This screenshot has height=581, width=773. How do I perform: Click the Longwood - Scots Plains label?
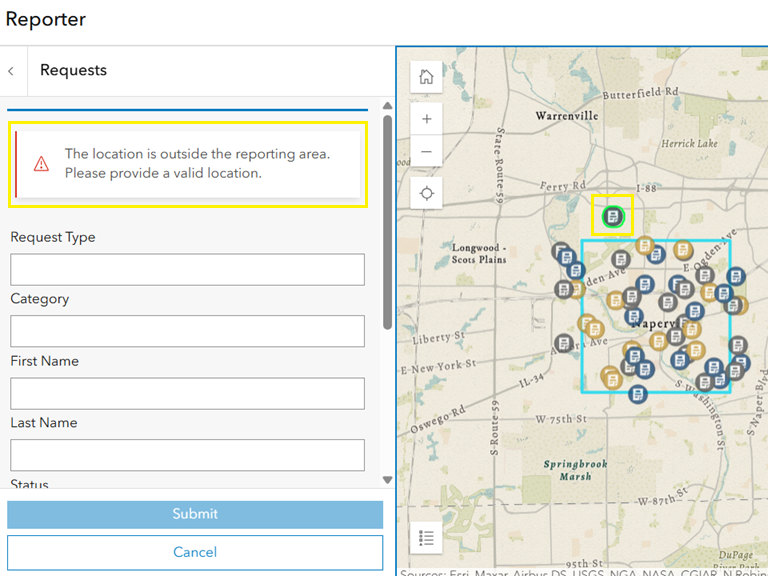pyautogui.click(x=479, y=254)
